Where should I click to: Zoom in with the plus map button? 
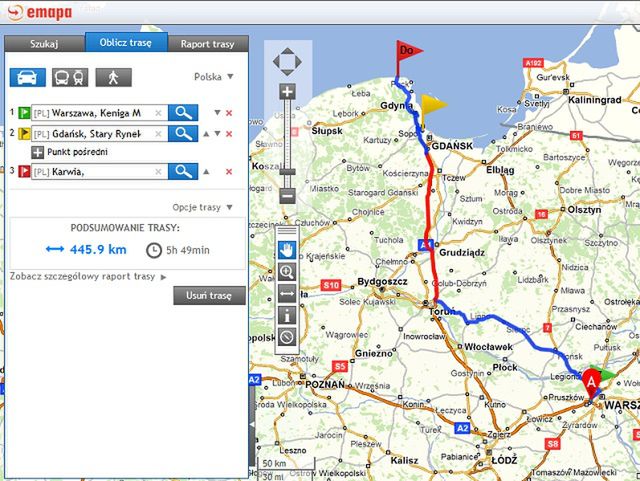287,92
